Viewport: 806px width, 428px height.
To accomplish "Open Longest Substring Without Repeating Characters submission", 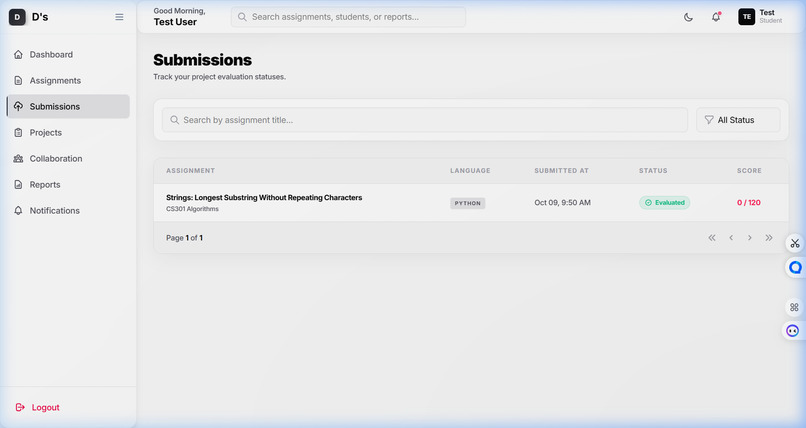I will tap(264, 197).
